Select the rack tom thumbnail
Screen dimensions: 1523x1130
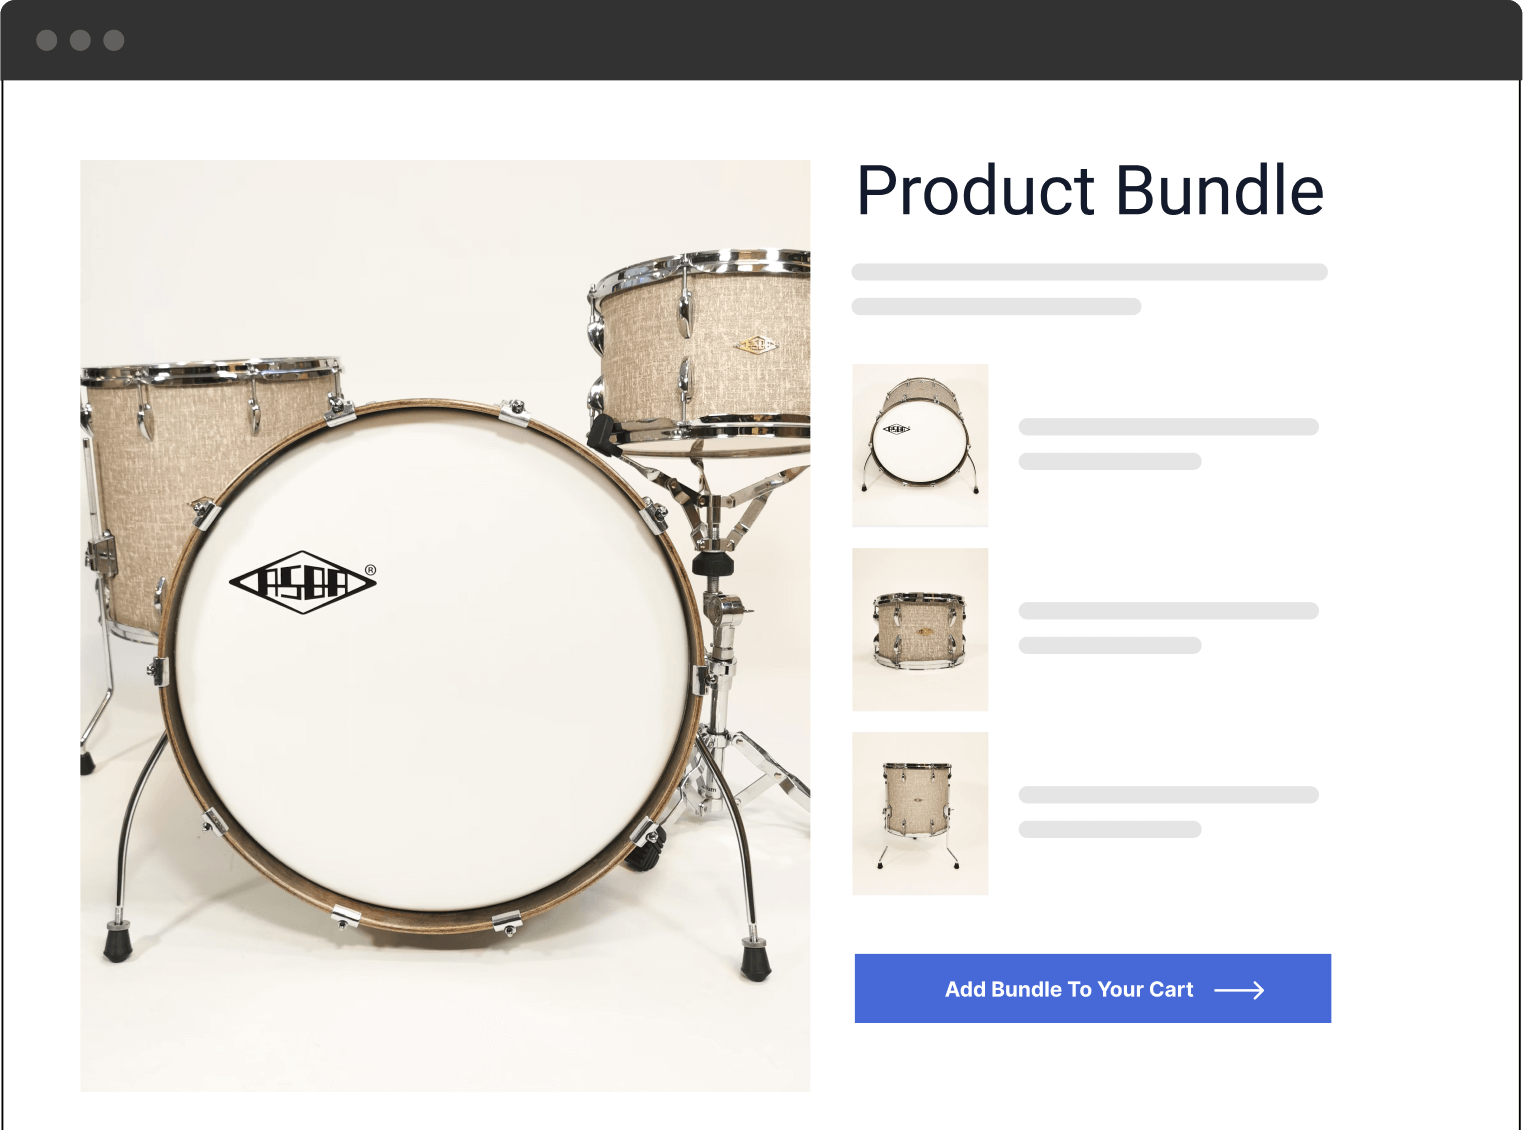(x=920, y=629)
